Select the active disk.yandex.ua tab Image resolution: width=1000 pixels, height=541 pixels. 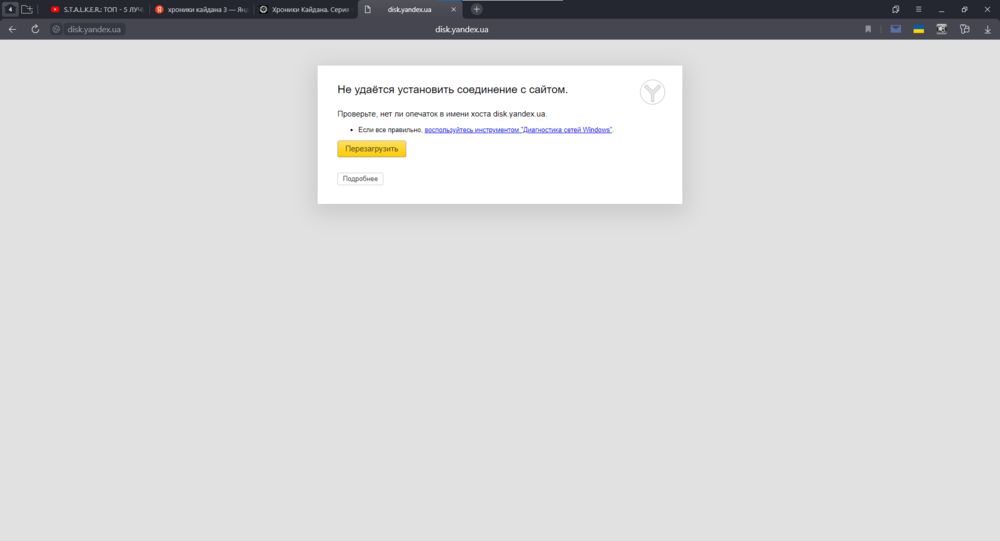coord(409,10)
